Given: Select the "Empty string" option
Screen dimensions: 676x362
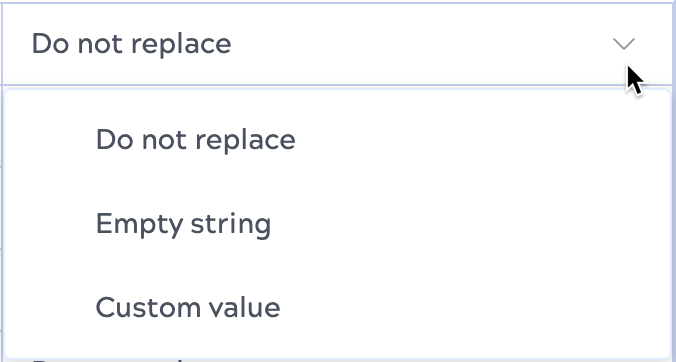Looking at the screenshot, I should [x=338, y=224].
